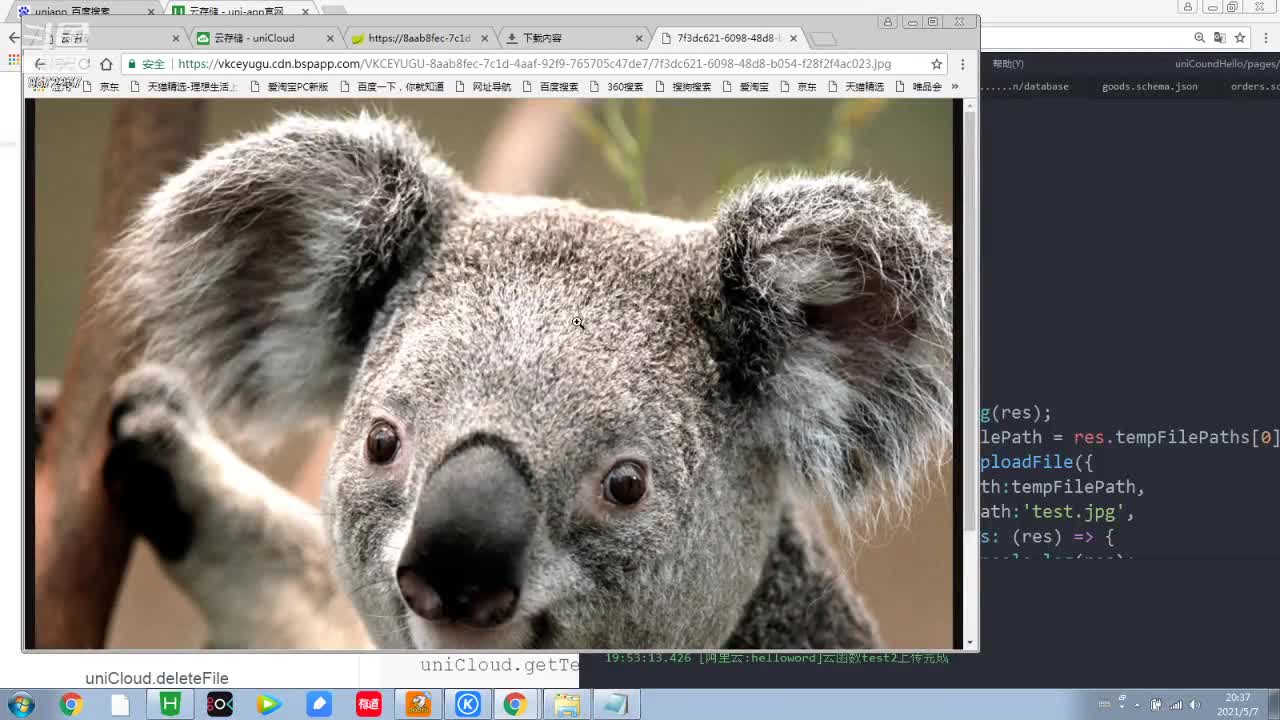
Task: Click the scroll-down arrow of image page
Action: click(970, 643)
